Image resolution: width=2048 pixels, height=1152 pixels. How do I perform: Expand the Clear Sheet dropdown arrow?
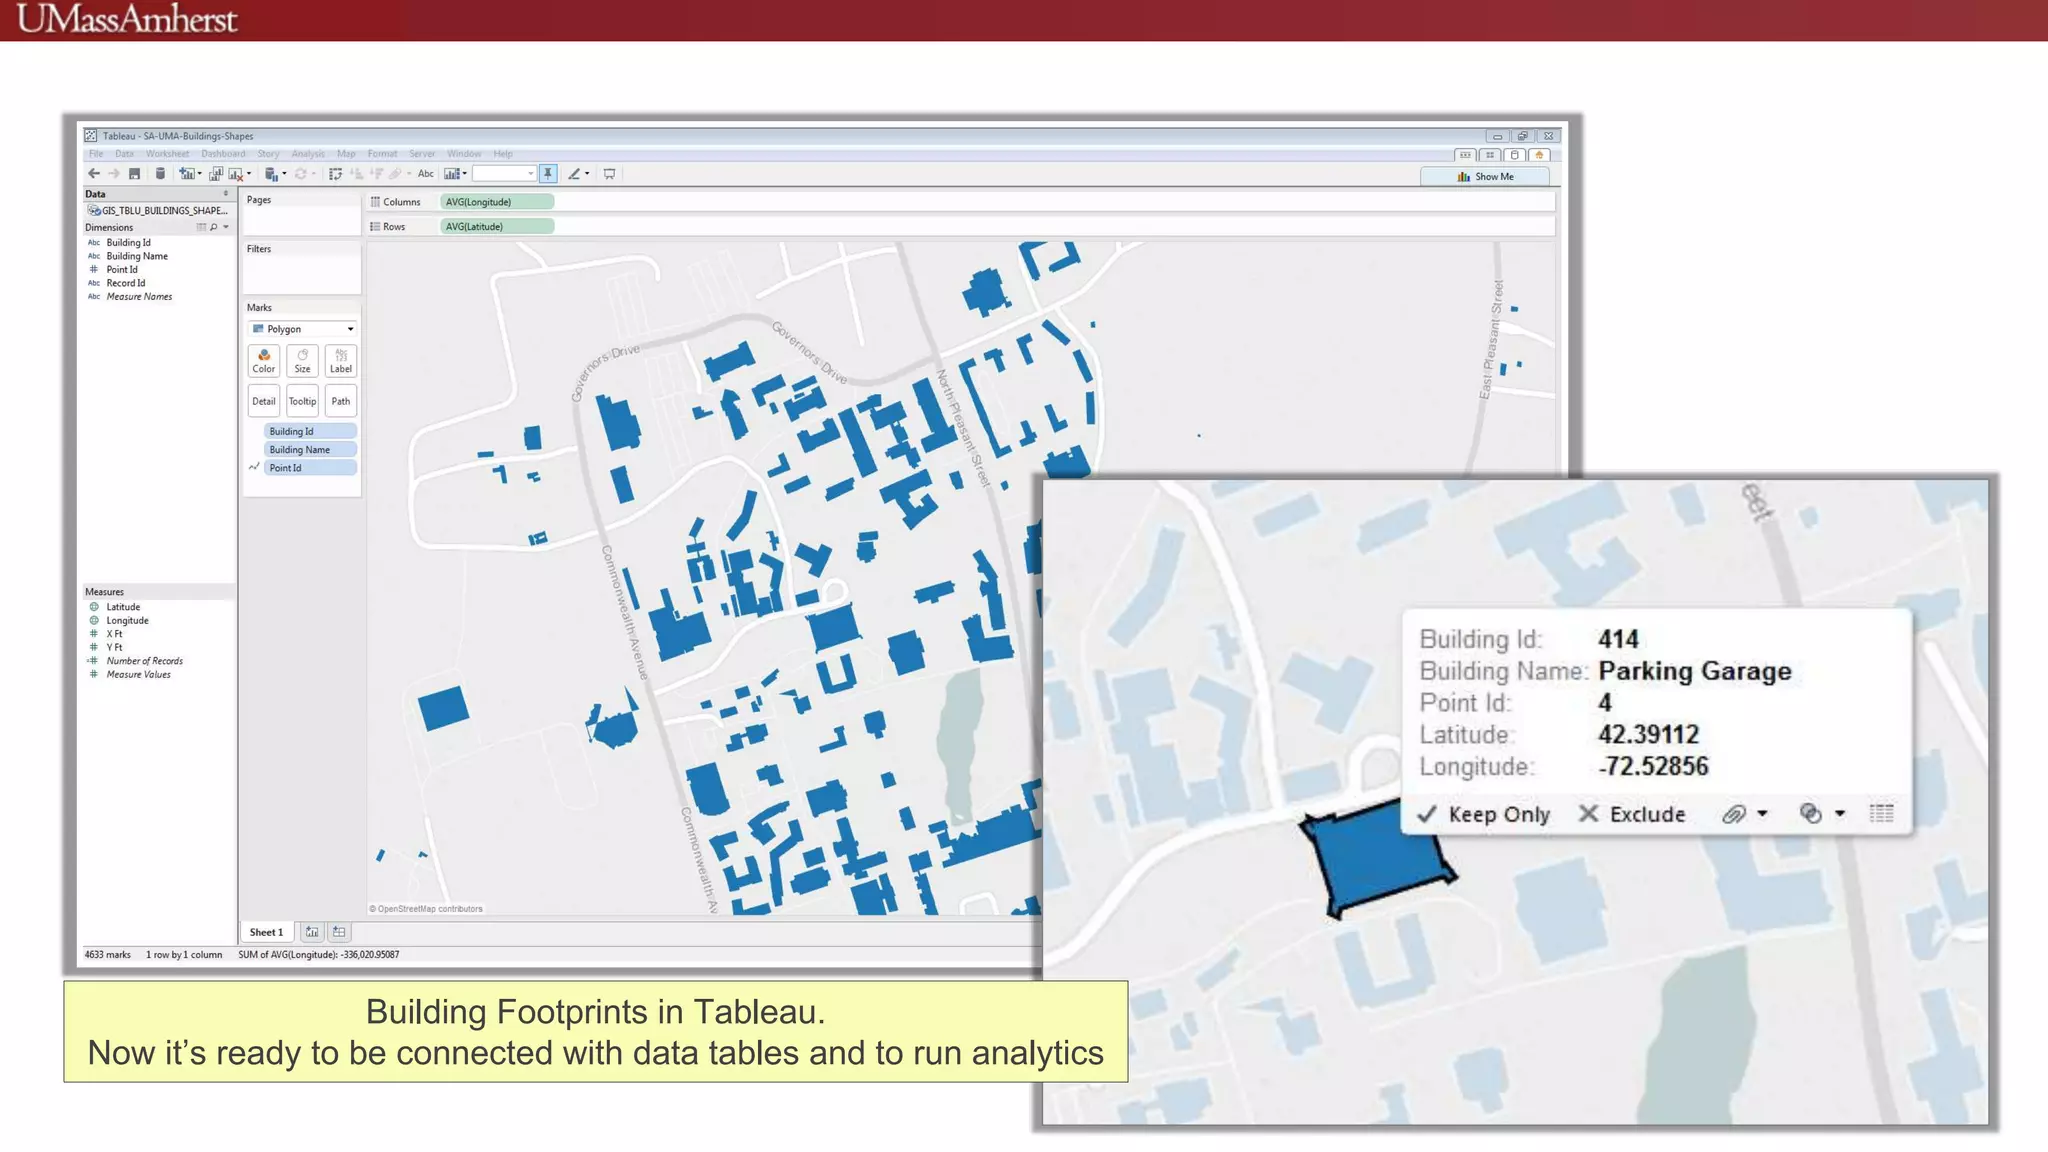coord(249,173)
